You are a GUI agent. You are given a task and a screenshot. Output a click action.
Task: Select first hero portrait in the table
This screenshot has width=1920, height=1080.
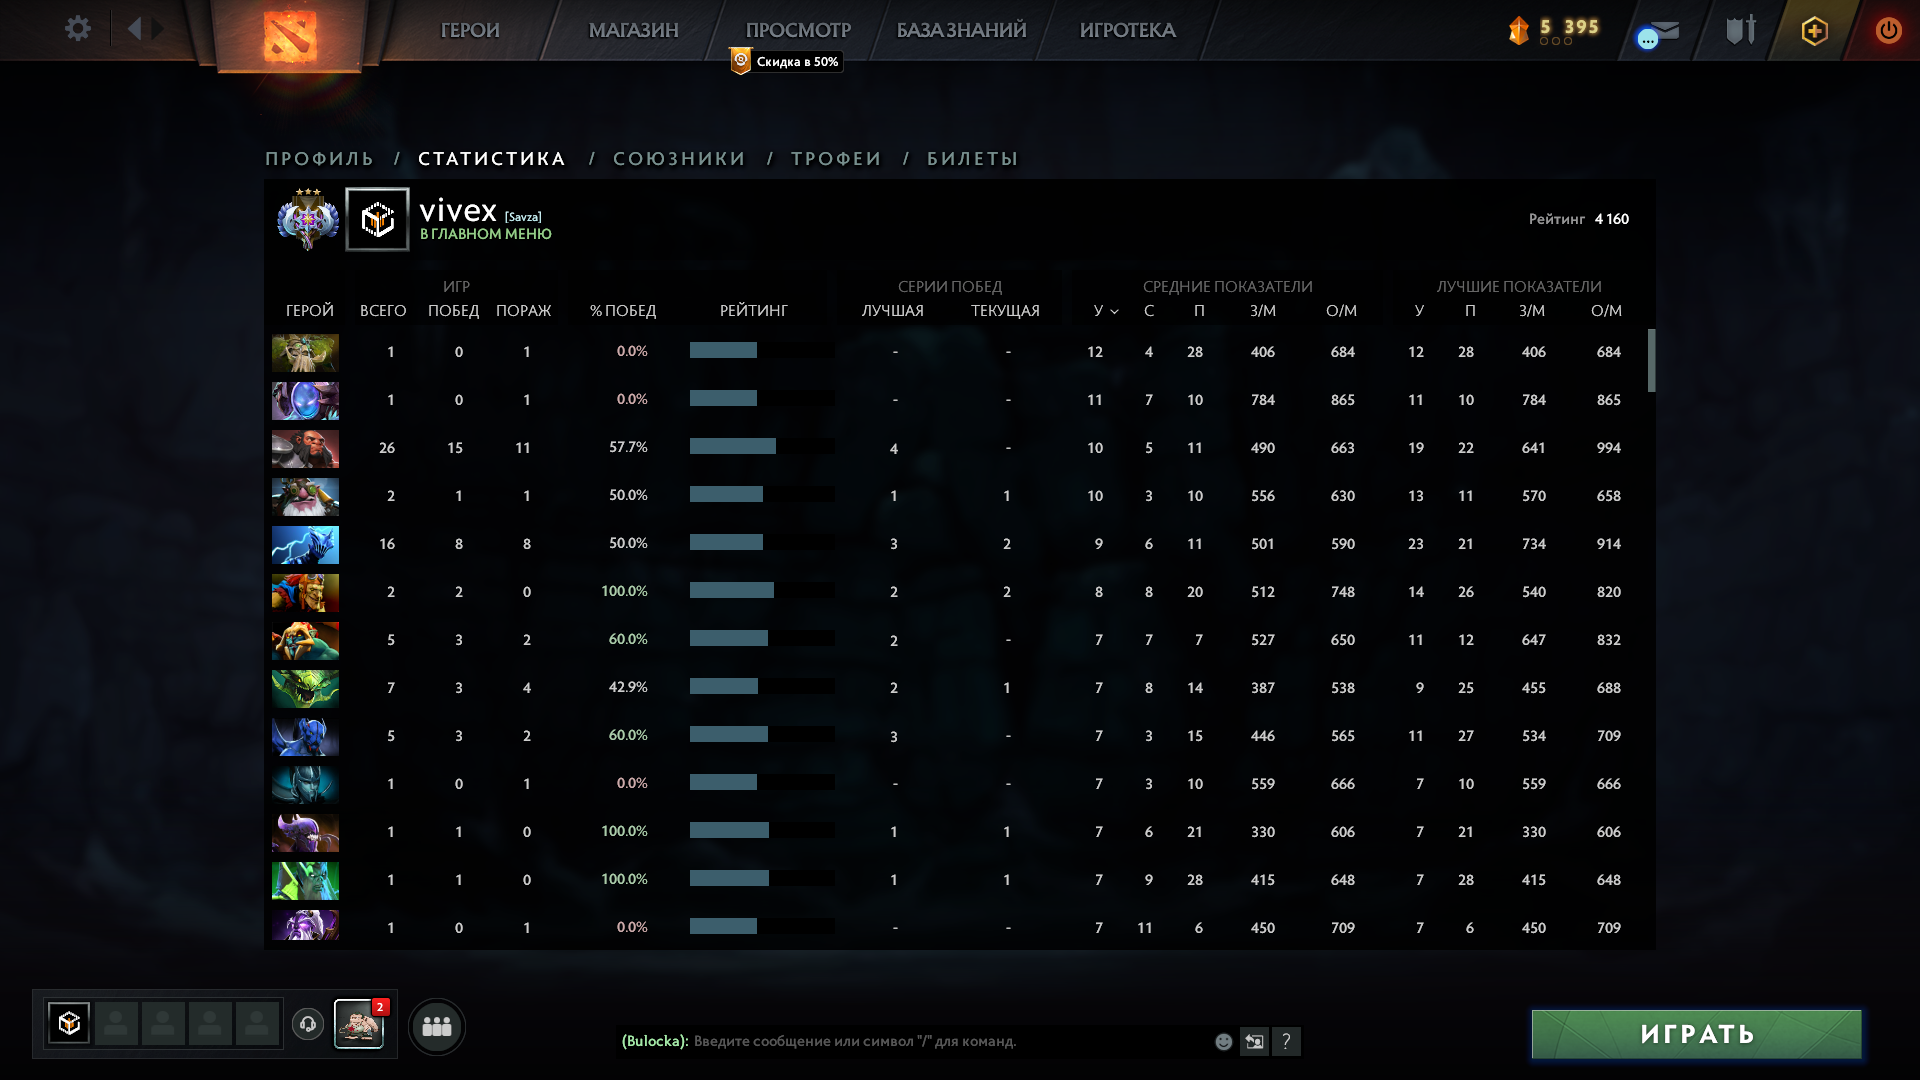pos(305,353)
